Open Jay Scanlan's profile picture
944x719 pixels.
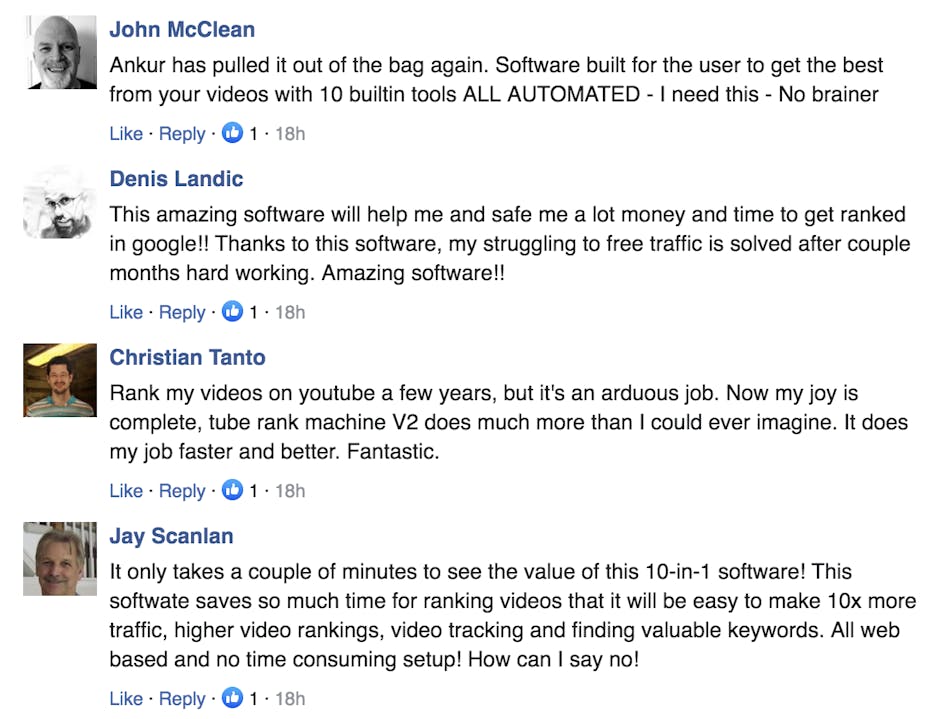point(60,560)
